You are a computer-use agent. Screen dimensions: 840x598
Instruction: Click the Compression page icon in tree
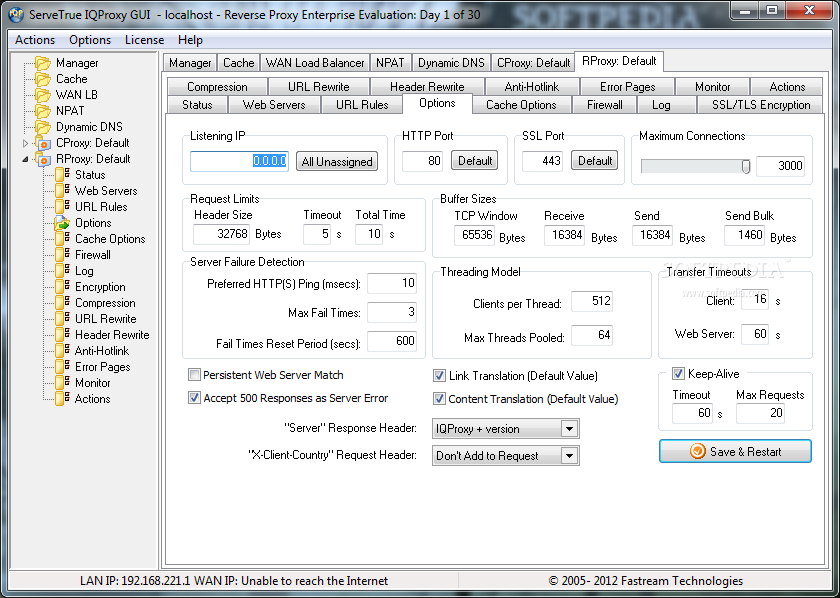point(62,303)
